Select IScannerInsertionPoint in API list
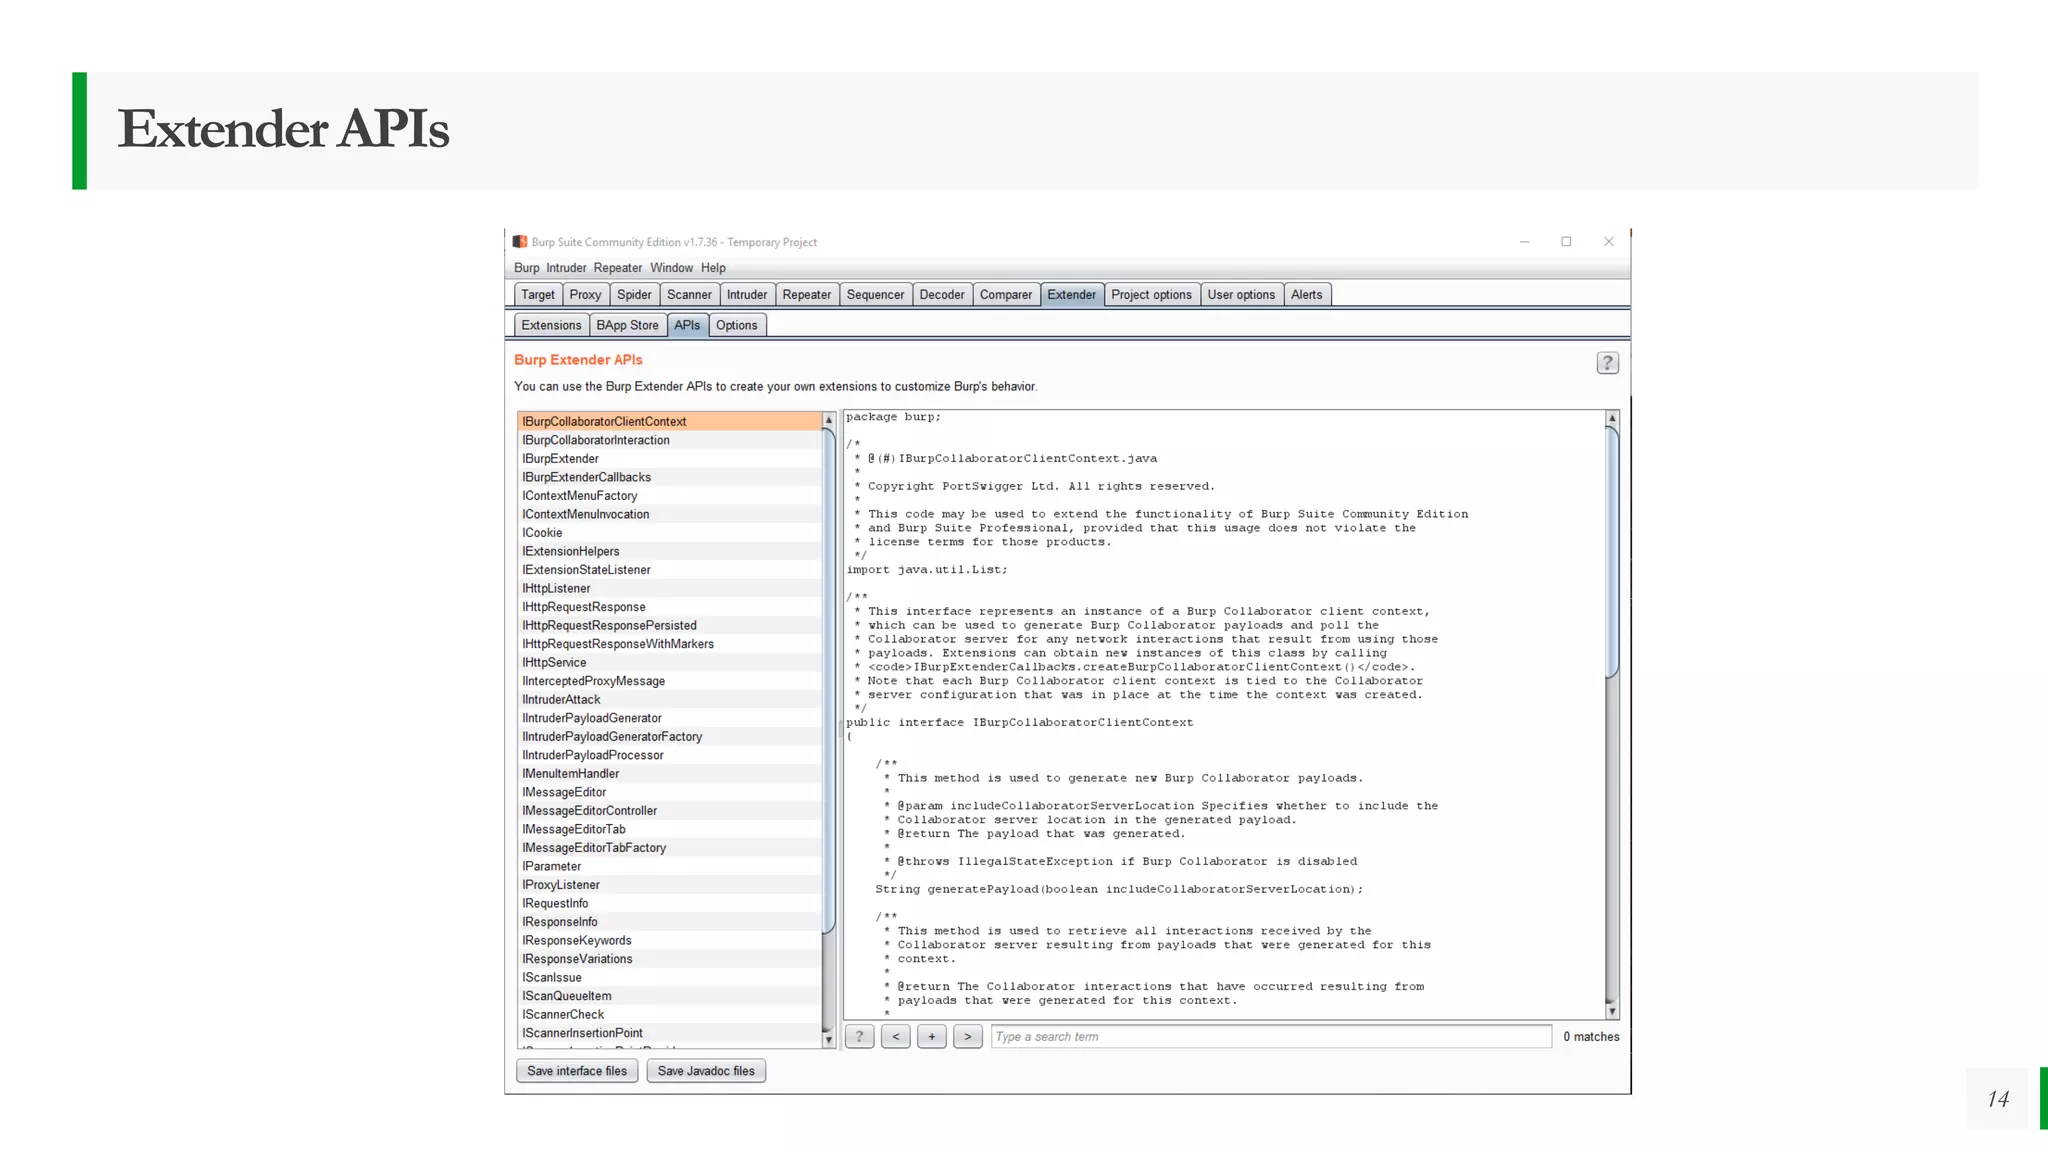The image size is (2048, 1152). coord(669,1033)
